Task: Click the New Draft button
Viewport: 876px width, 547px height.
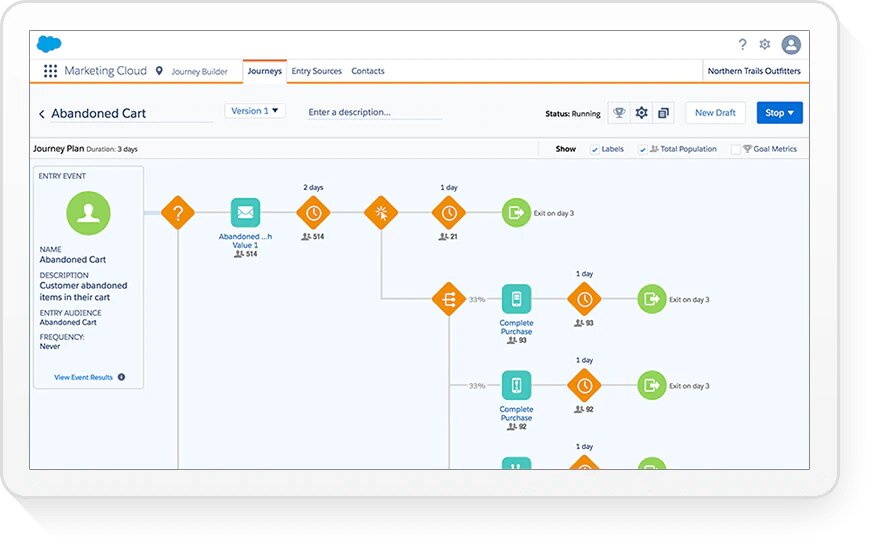Action: tap(715, 113)
